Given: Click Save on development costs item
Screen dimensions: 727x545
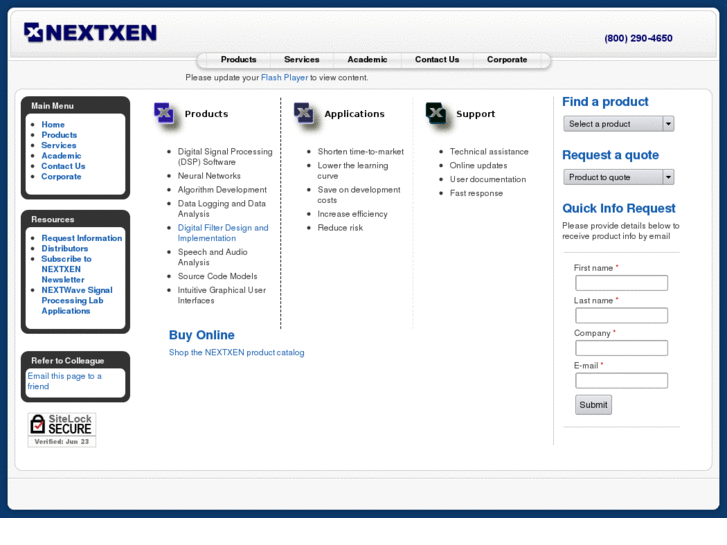Looking at the screenshot, I should coord(359,195).
